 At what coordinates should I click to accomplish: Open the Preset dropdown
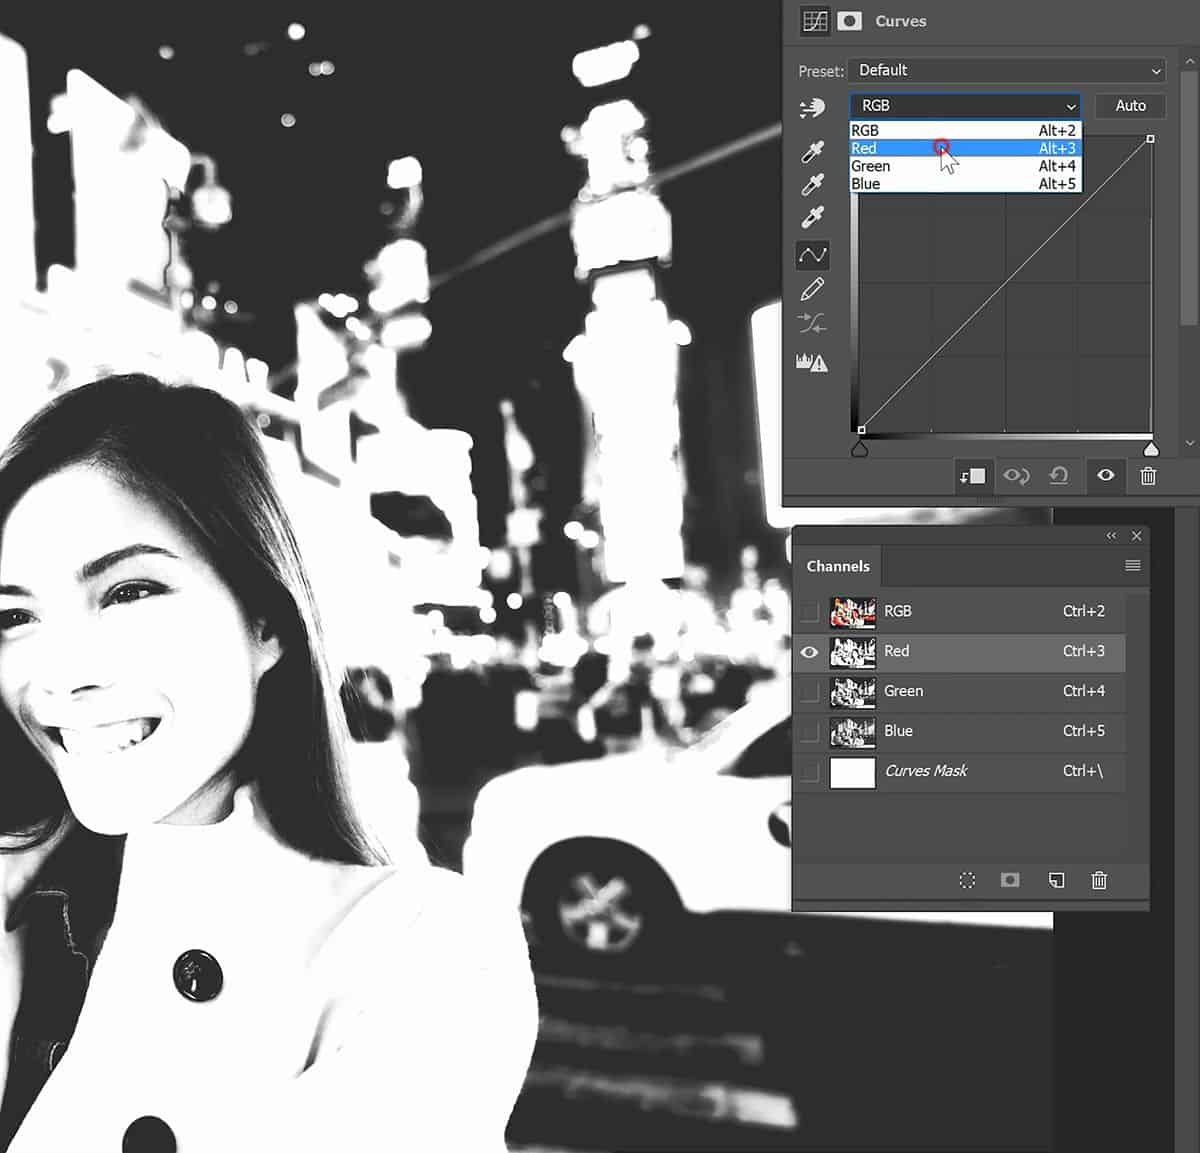(x=1007, y=71)
